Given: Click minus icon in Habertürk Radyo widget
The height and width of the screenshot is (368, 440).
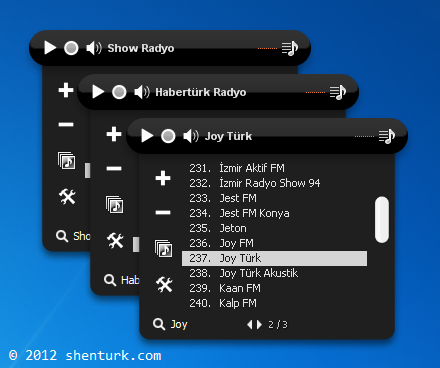Looking at the screenshot, I should pyautogui.click(x=114, y=169).
